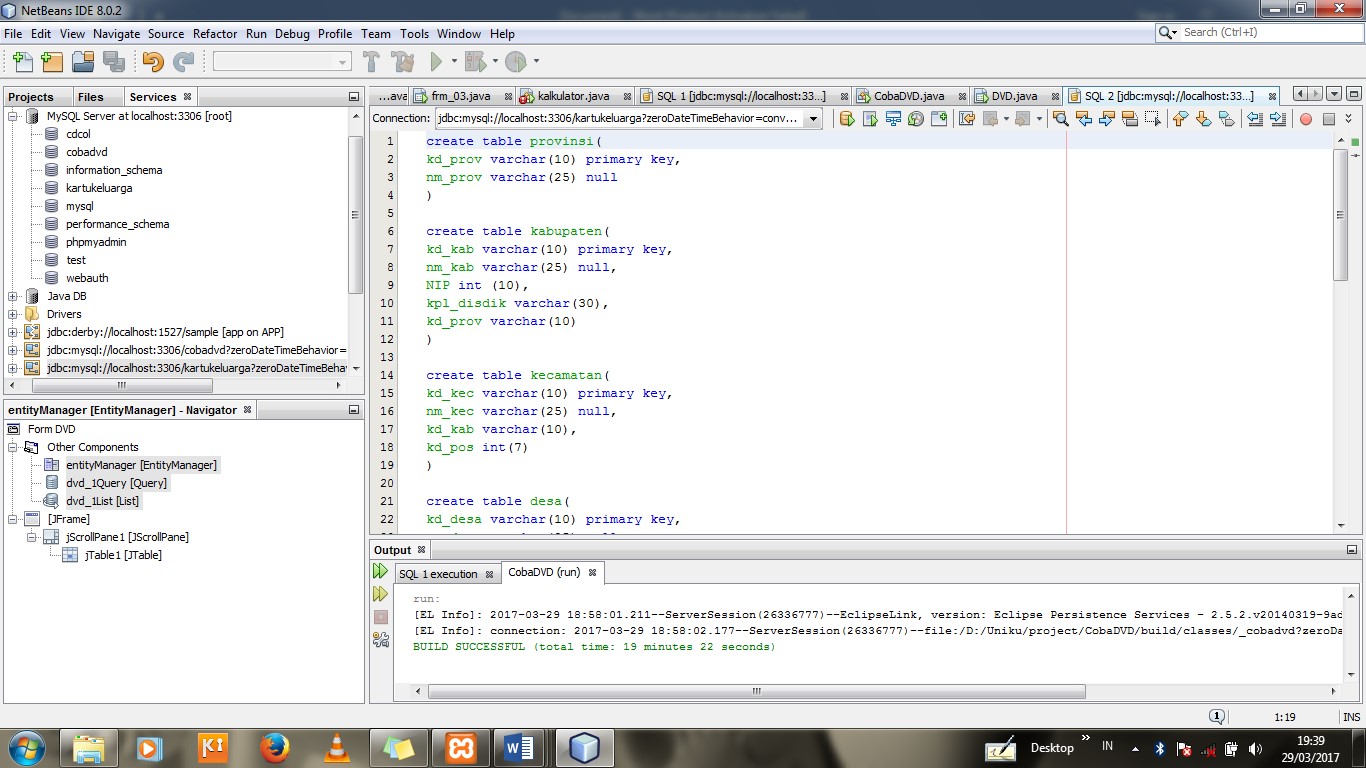The width and height of the screenshot is (1366, 768).
Task: Click the Desktop toolbar label in taskbar
Action: pos(1052,747)
